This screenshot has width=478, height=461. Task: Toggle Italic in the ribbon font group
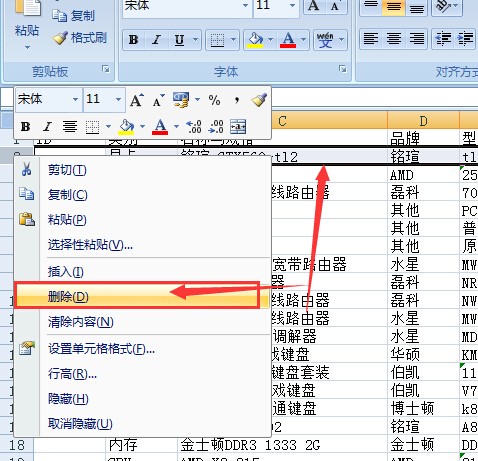[156, 40]
